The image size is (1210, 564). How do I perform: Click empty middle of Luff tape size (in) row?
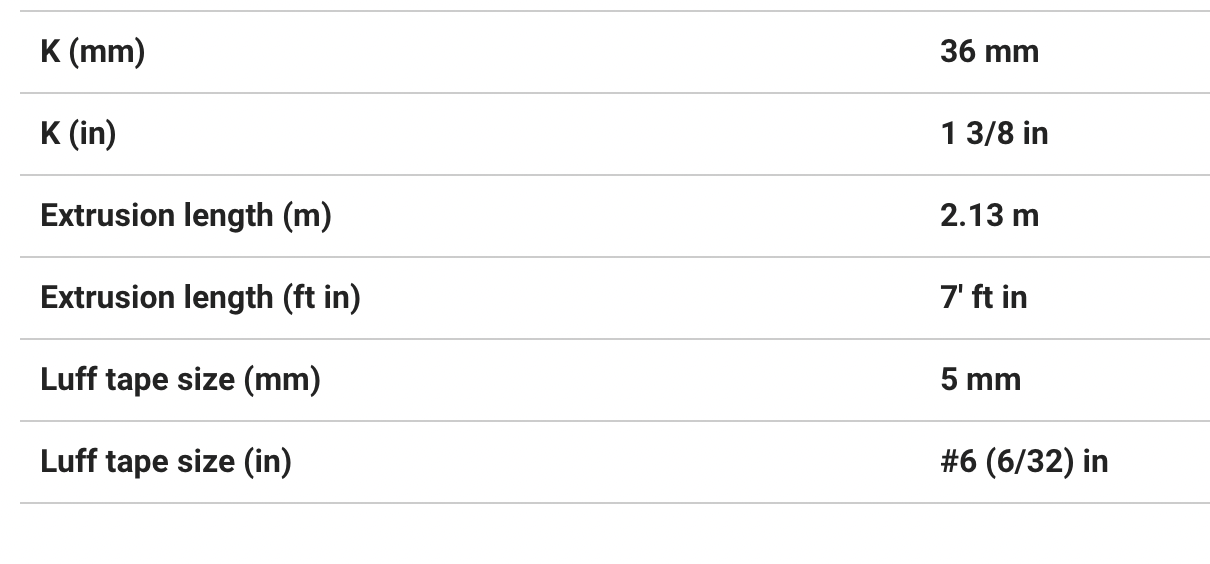tap(610, 462)
